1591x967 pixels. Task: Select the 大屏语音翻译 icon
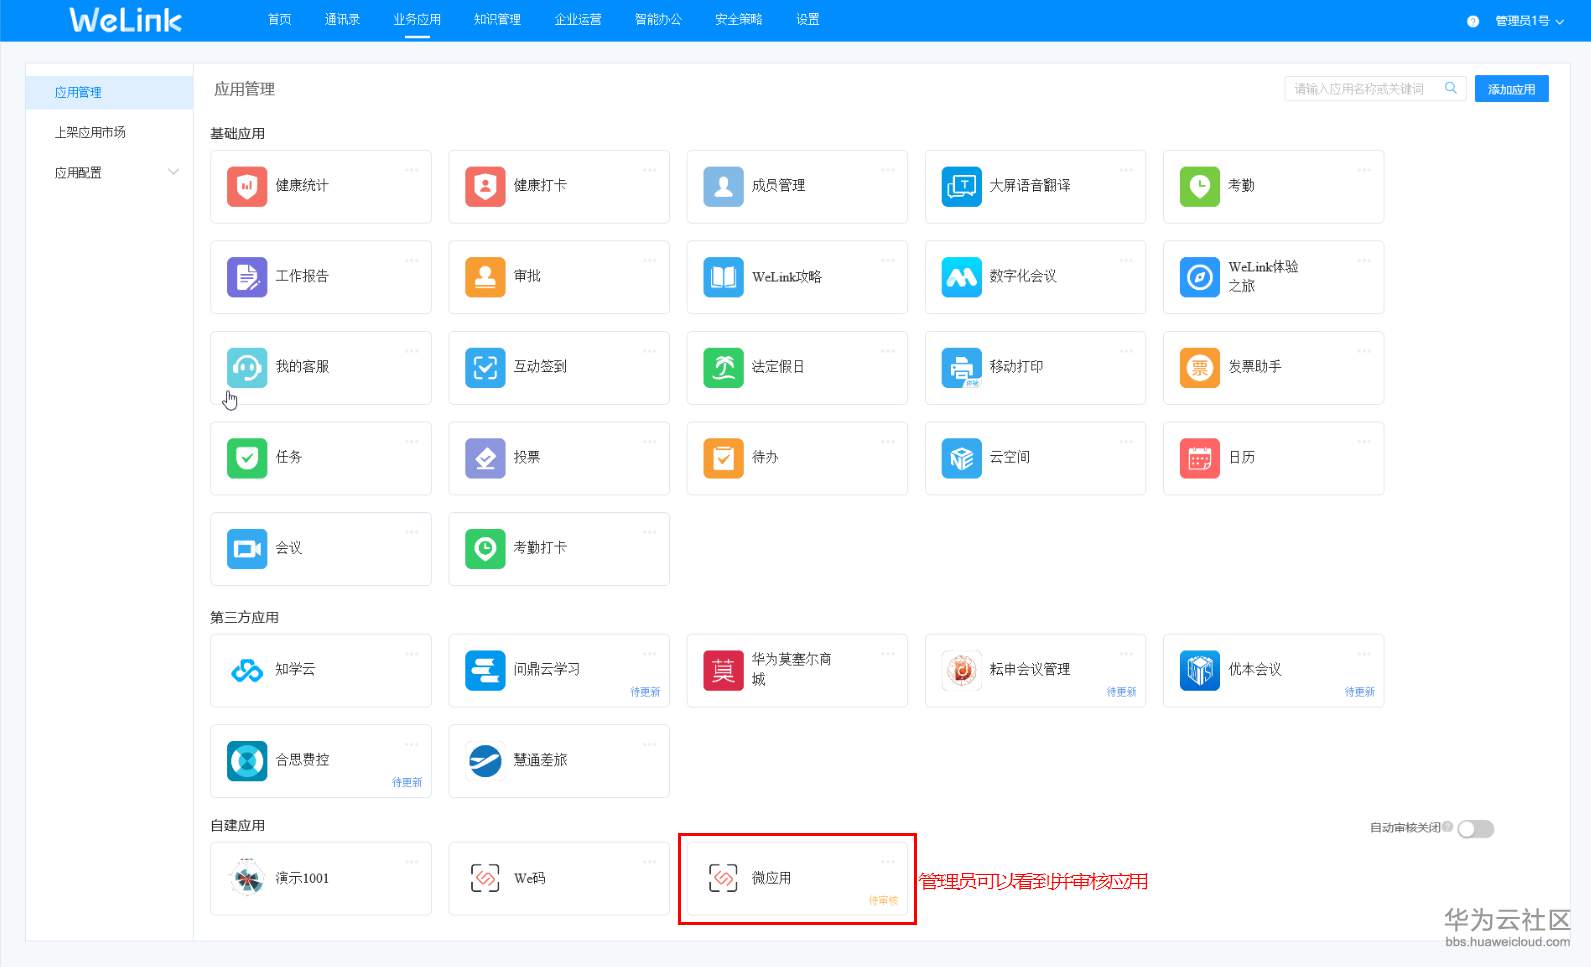point(961,186)
